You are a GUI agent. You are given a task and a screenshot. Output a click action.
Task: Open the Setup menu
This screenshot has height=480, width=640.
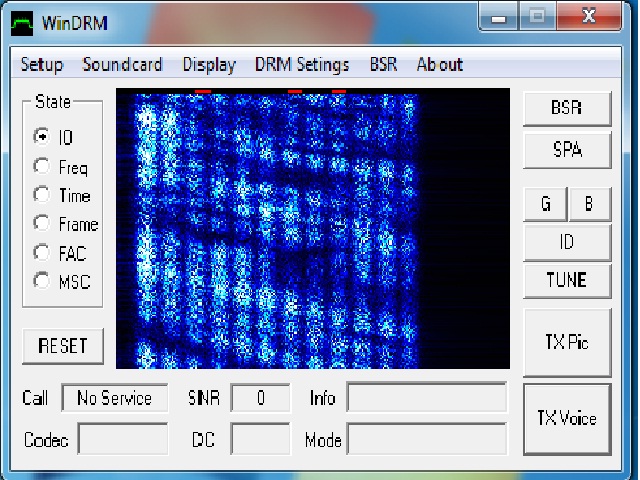click(x=42, y=65)
